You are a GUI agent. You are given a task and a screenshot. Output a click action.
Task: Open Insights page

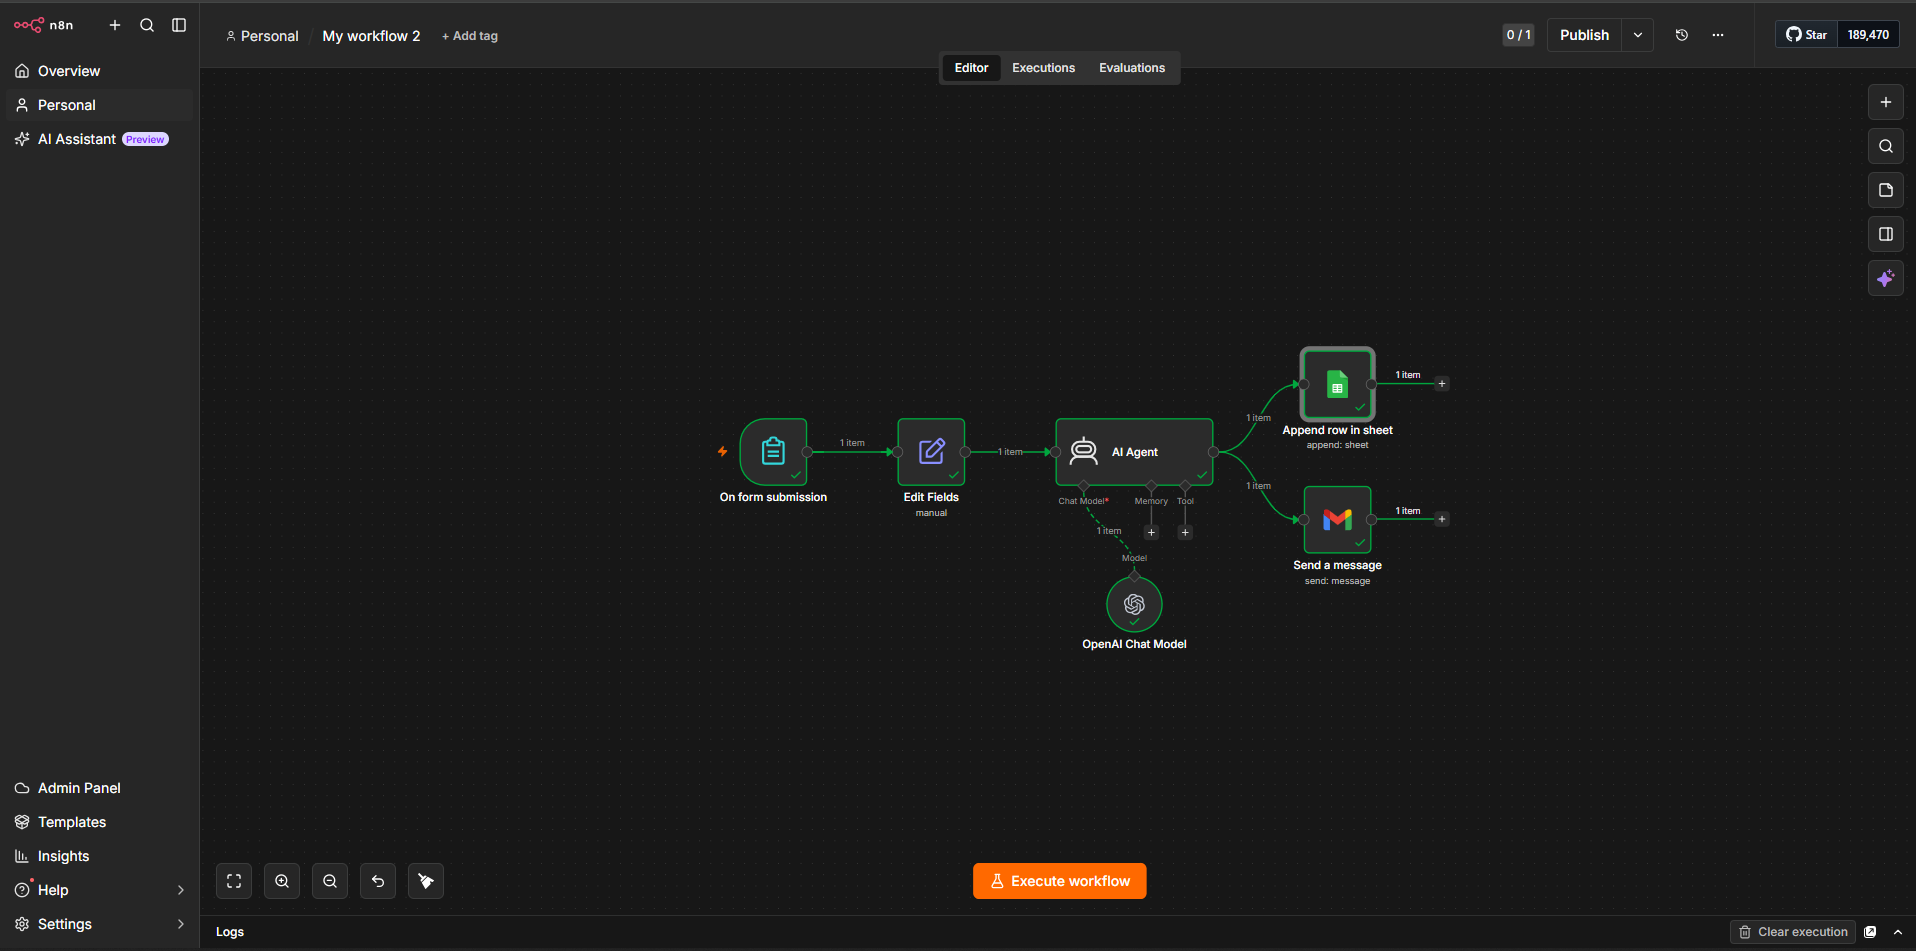(99, 856)
